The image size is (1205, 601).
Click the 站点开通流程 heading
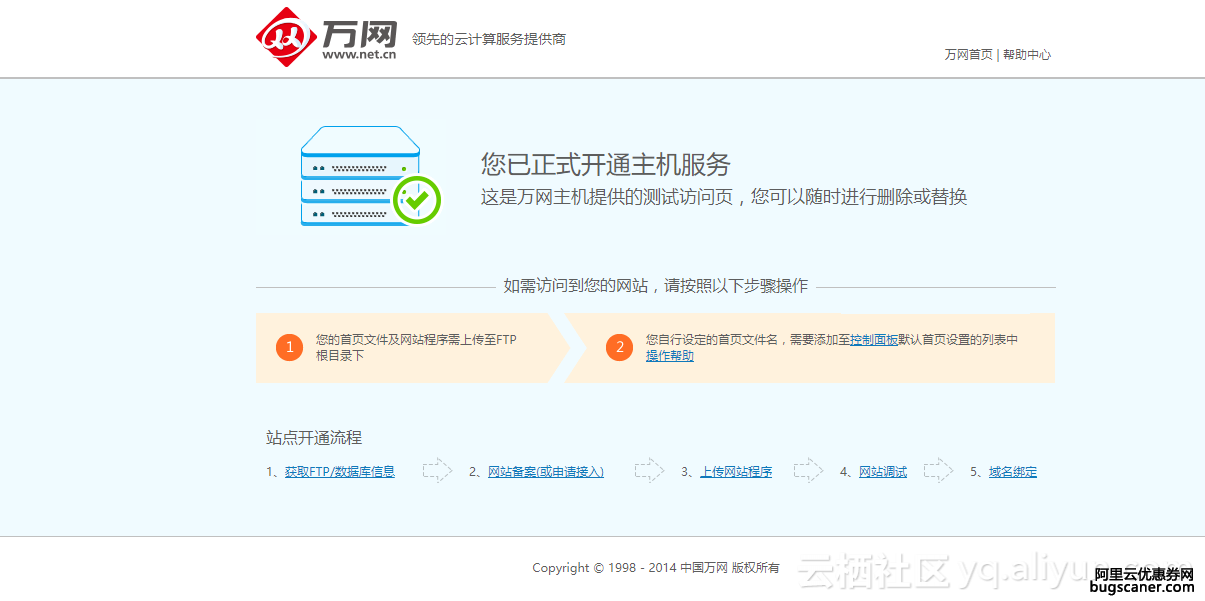314,438
